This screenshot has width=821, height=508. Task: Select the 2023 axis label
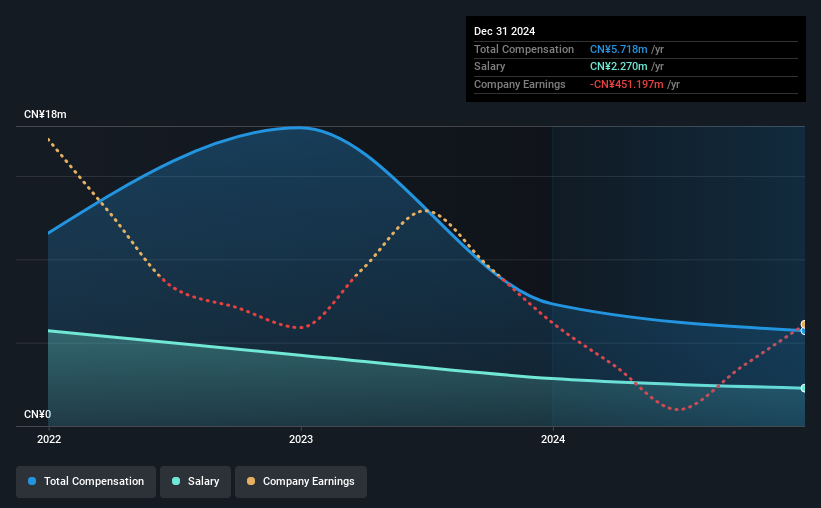point(301,439)
